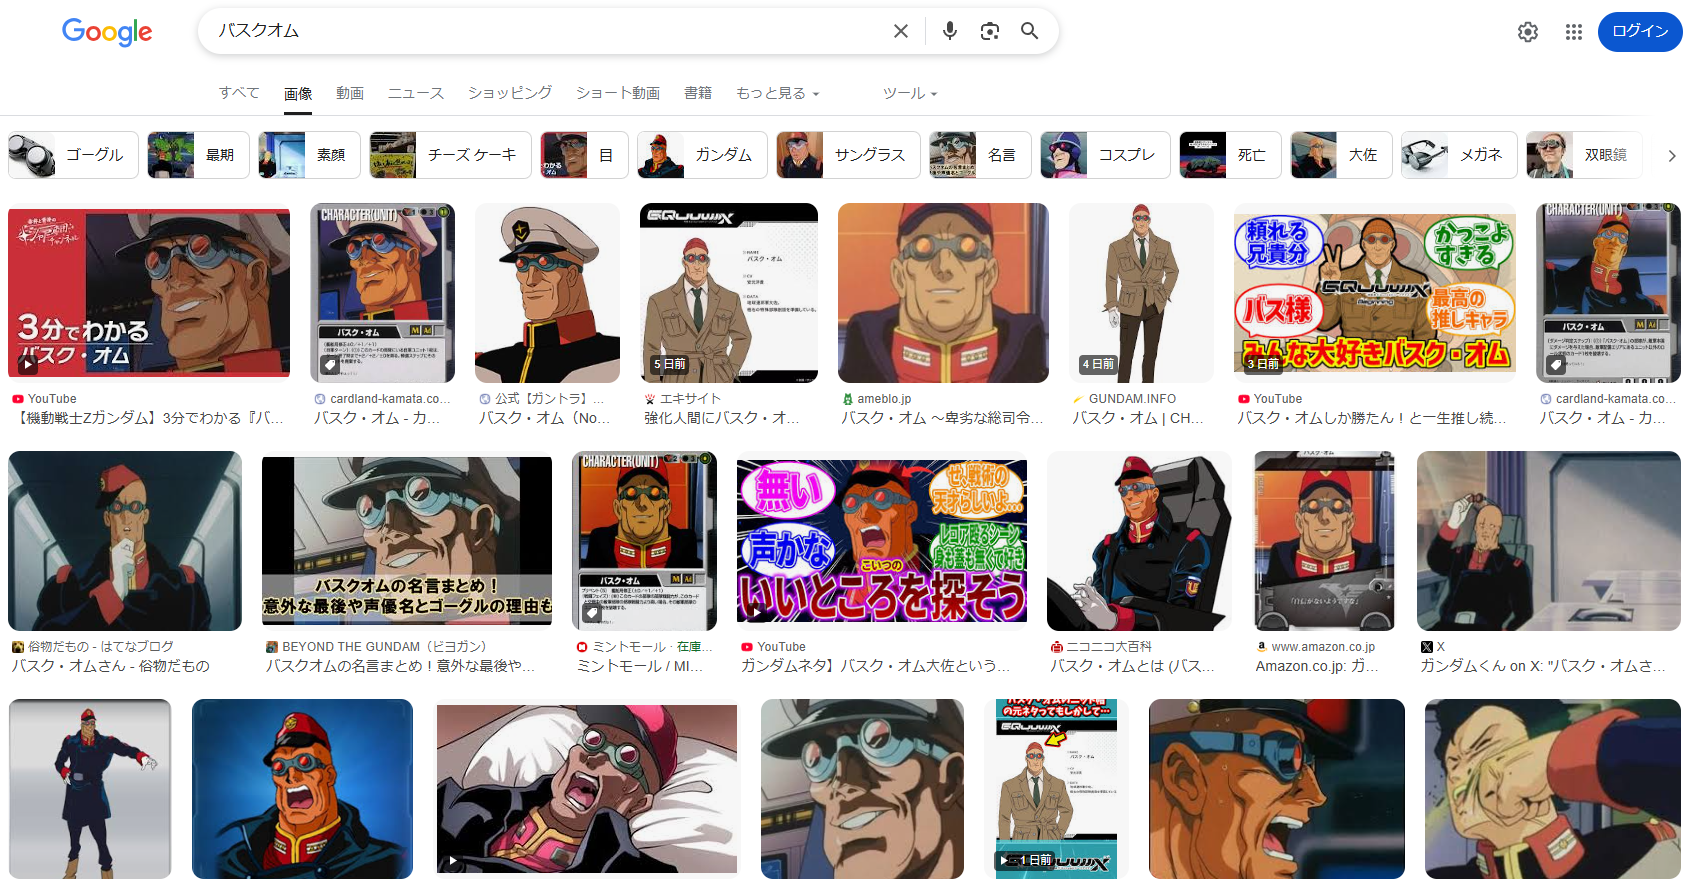Open バスク・オム～卑劣な総司令 ameblo link
Image resolution: width=1684 pixels, height=886 pixels.
click(x=942, y=418)
